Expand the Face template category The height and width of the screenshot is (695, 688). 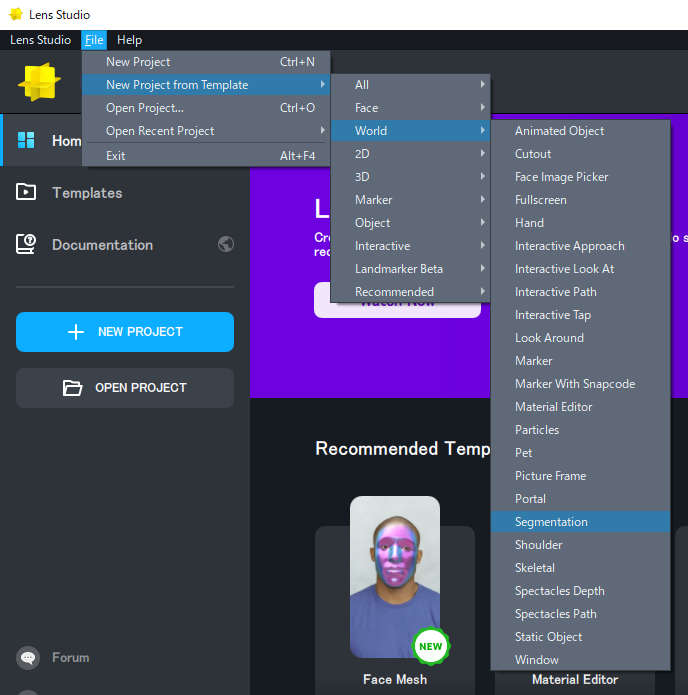(410, 108)
